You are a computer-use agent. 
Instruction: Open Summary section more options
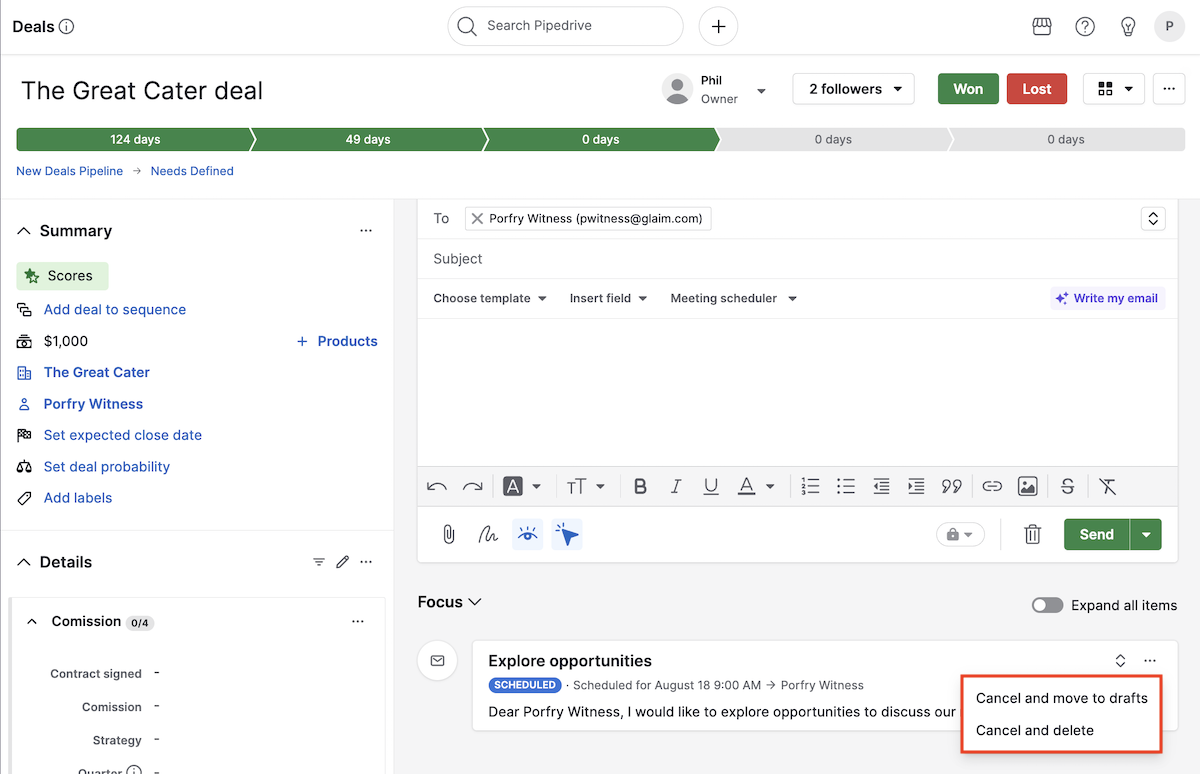(x=366, y=231)
